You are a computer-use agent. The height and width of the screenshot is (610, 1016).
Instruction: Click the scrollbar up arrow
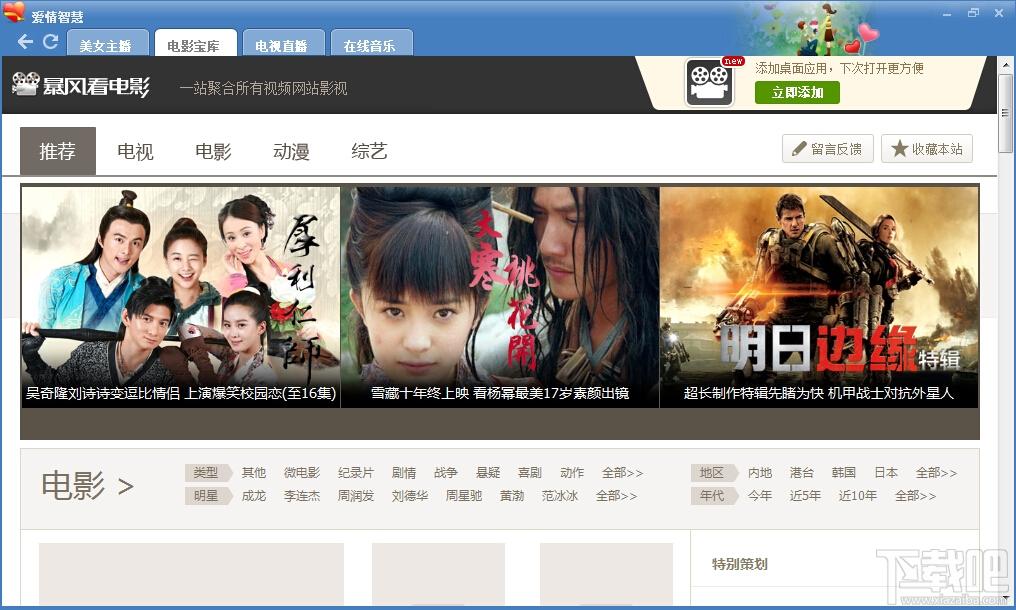tap(1005, 64)
